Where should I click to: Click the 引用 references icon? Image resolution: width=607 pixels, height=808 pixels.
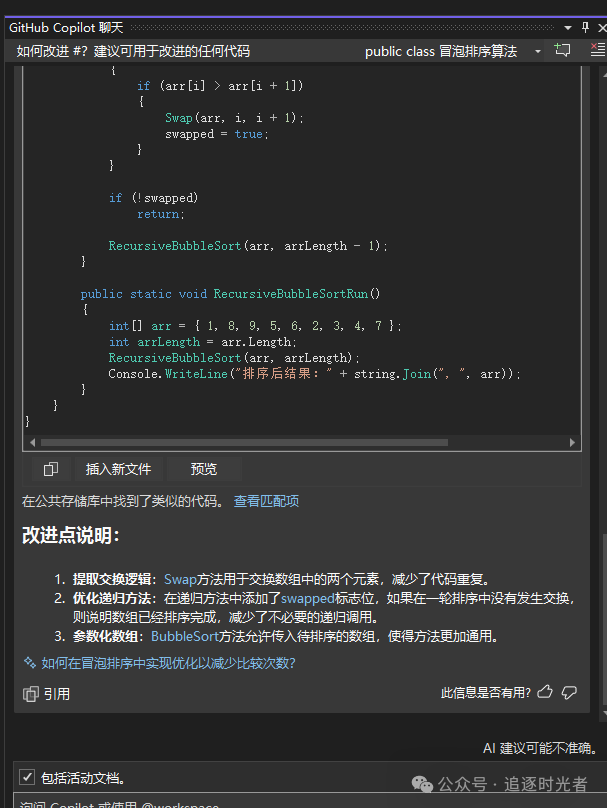tap(31, 694)
